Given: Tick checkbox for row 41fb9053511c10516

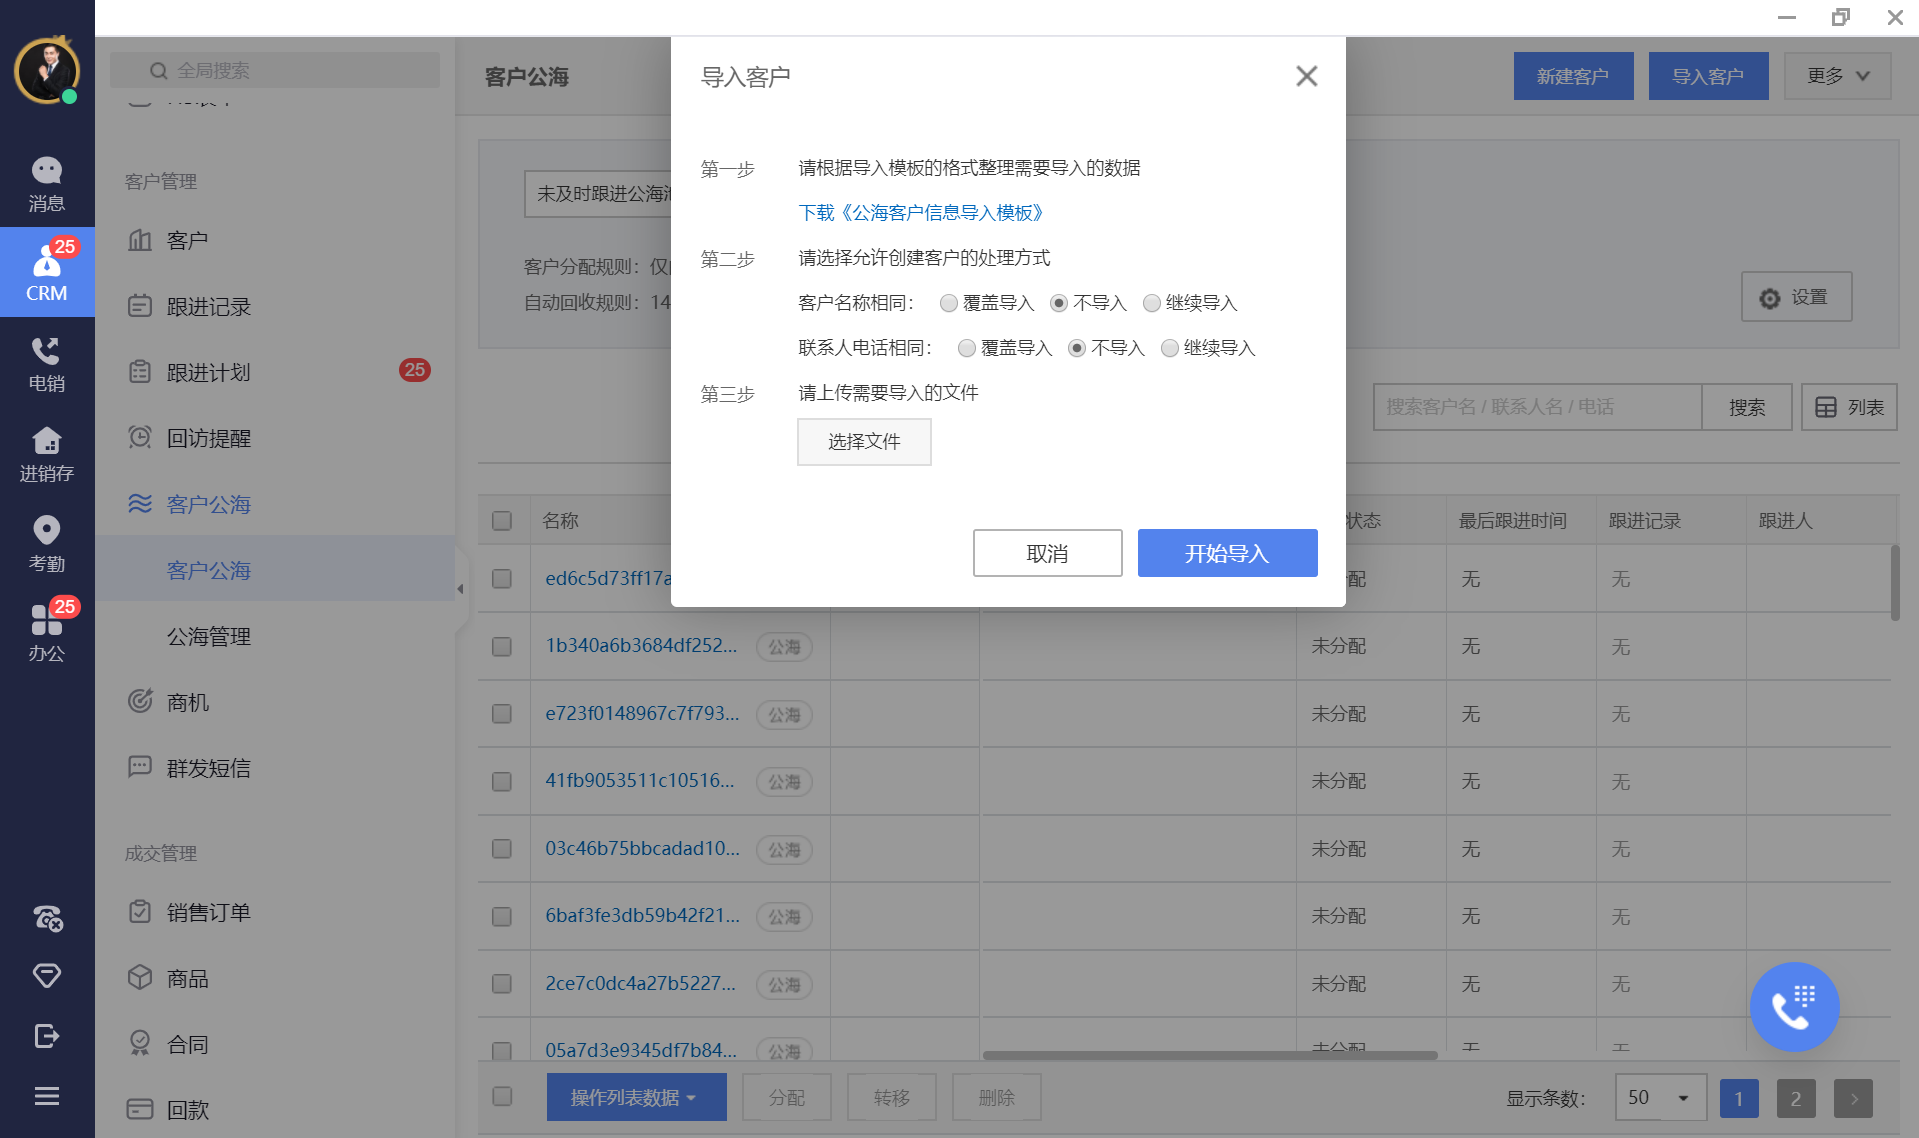Looking at the screenshot, I should point(502,781).
